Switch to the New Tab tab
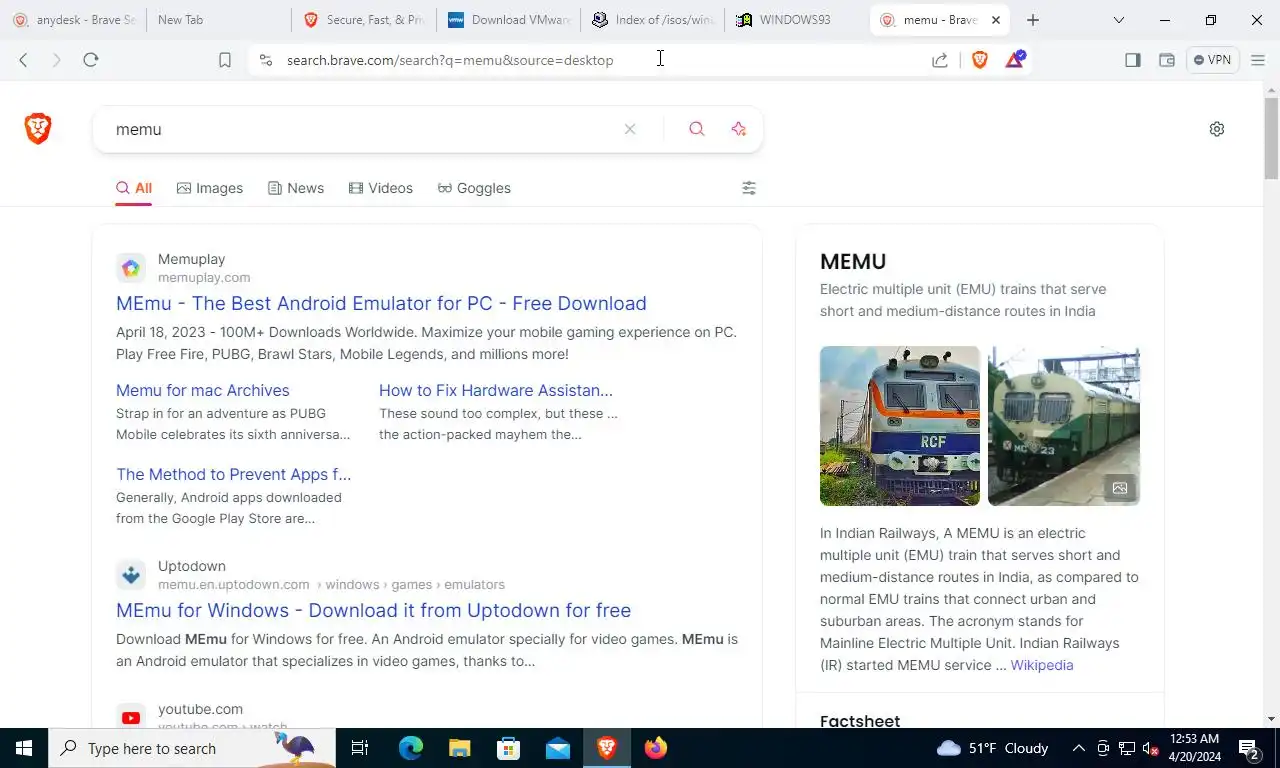Screen dimensions: 1280x768 click(218, 20)
